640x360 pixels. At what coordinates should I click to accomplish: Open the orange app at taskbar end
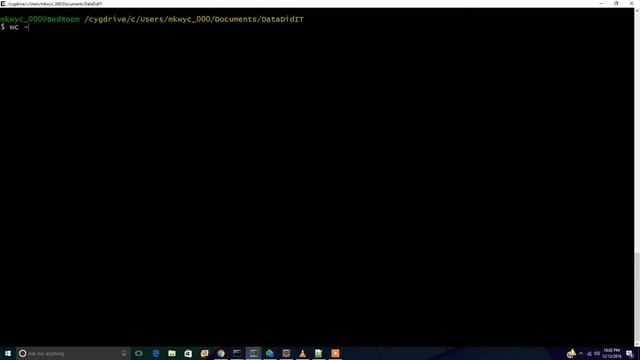pos(335,353)
